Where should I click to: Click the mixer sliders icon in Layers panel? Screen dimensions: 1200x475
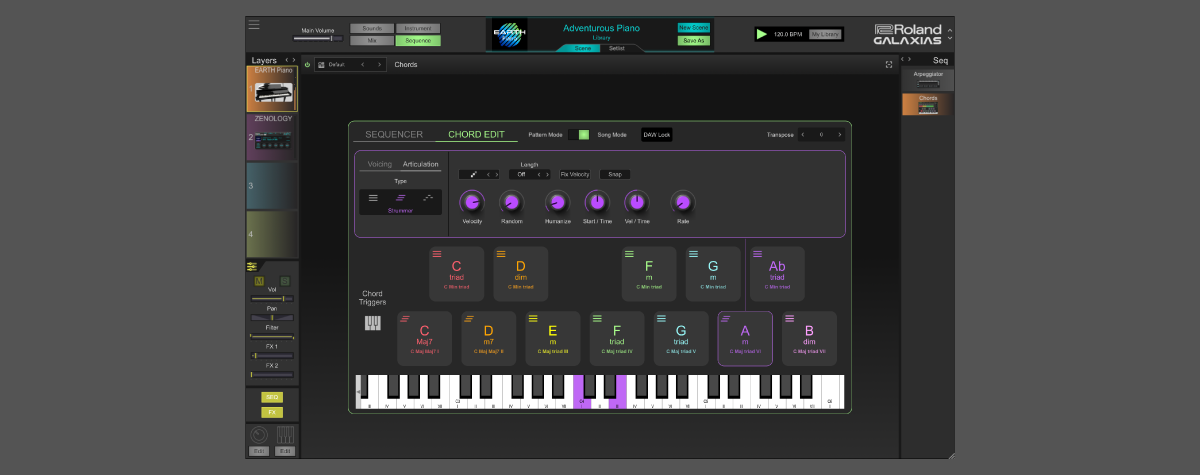click(x=252, y=266)
